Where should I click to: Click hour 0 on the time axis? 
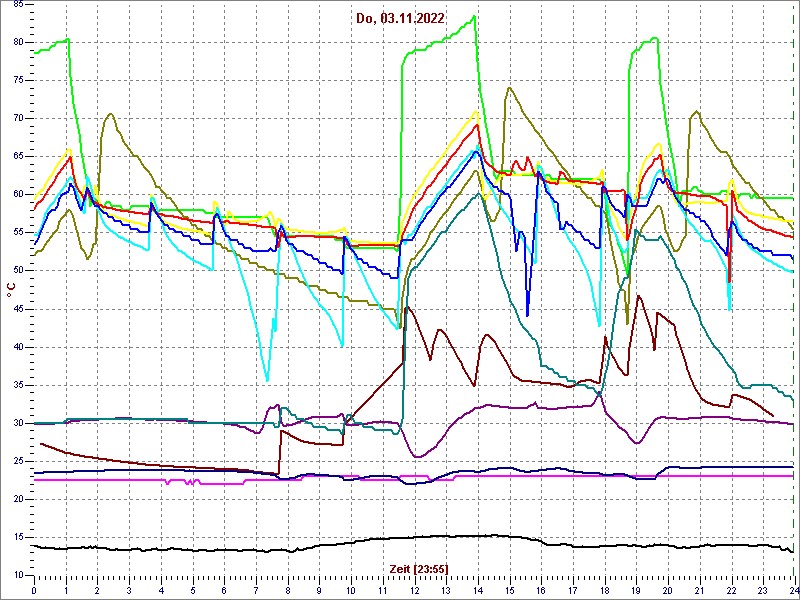[x=34, y=590]
